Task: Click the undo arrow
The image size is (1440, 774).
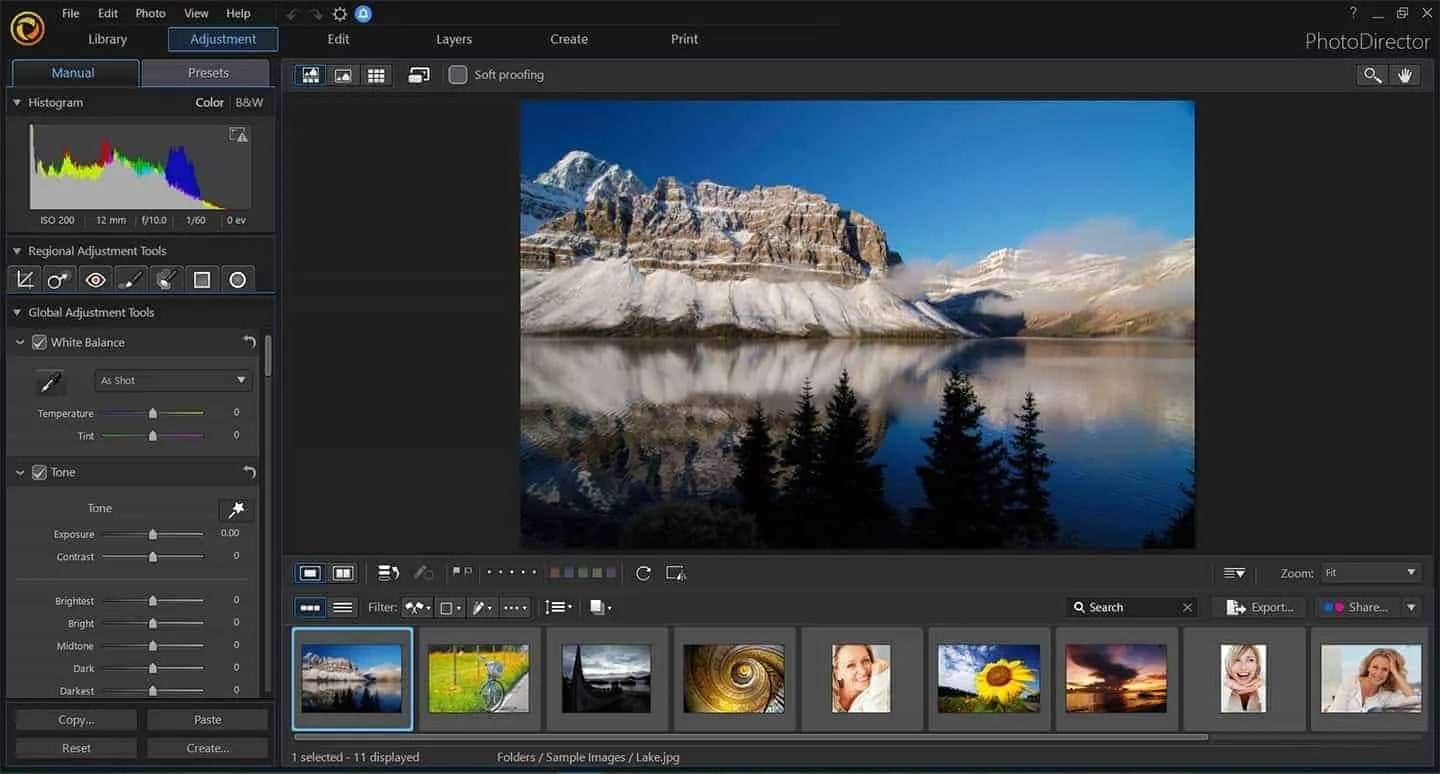Action: click(292, 14)
